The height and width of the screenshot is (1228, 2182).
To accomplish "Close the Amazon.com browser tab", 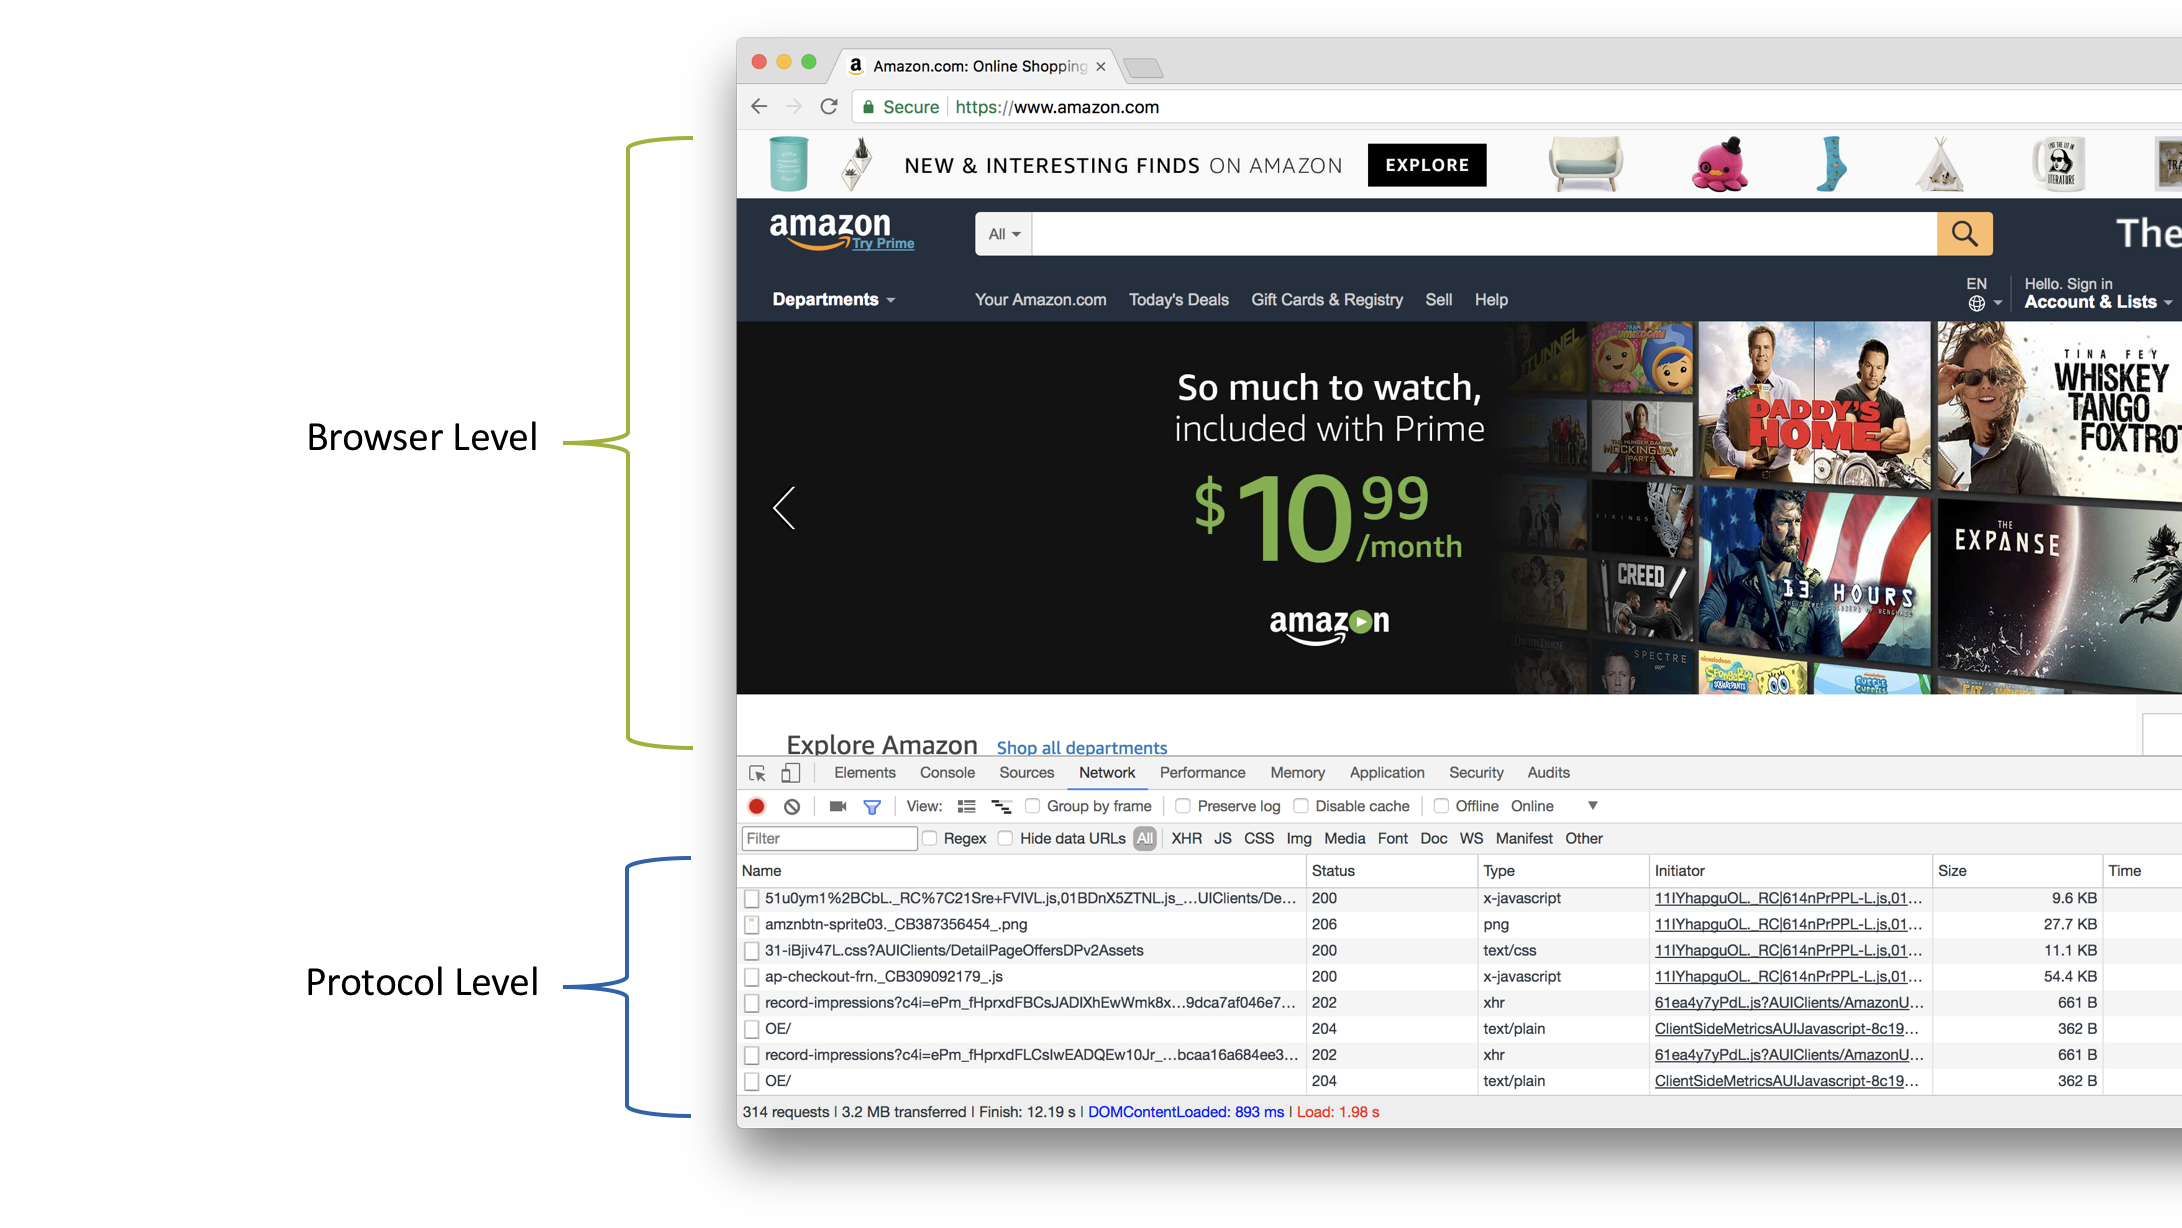I will tap(1101, 67).
